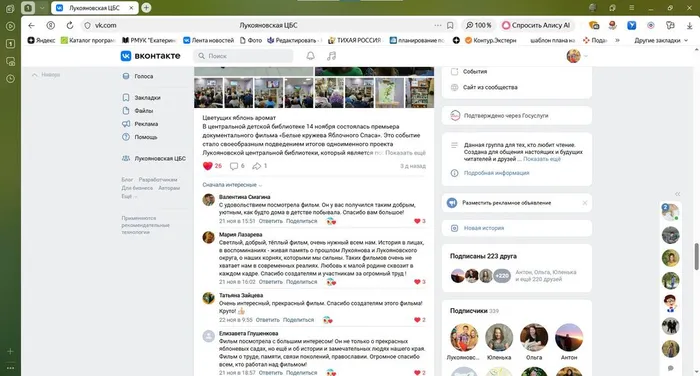Like Татьяна Зайцева's comment heart
Screen dimensions: 700x376
point(417,320)
